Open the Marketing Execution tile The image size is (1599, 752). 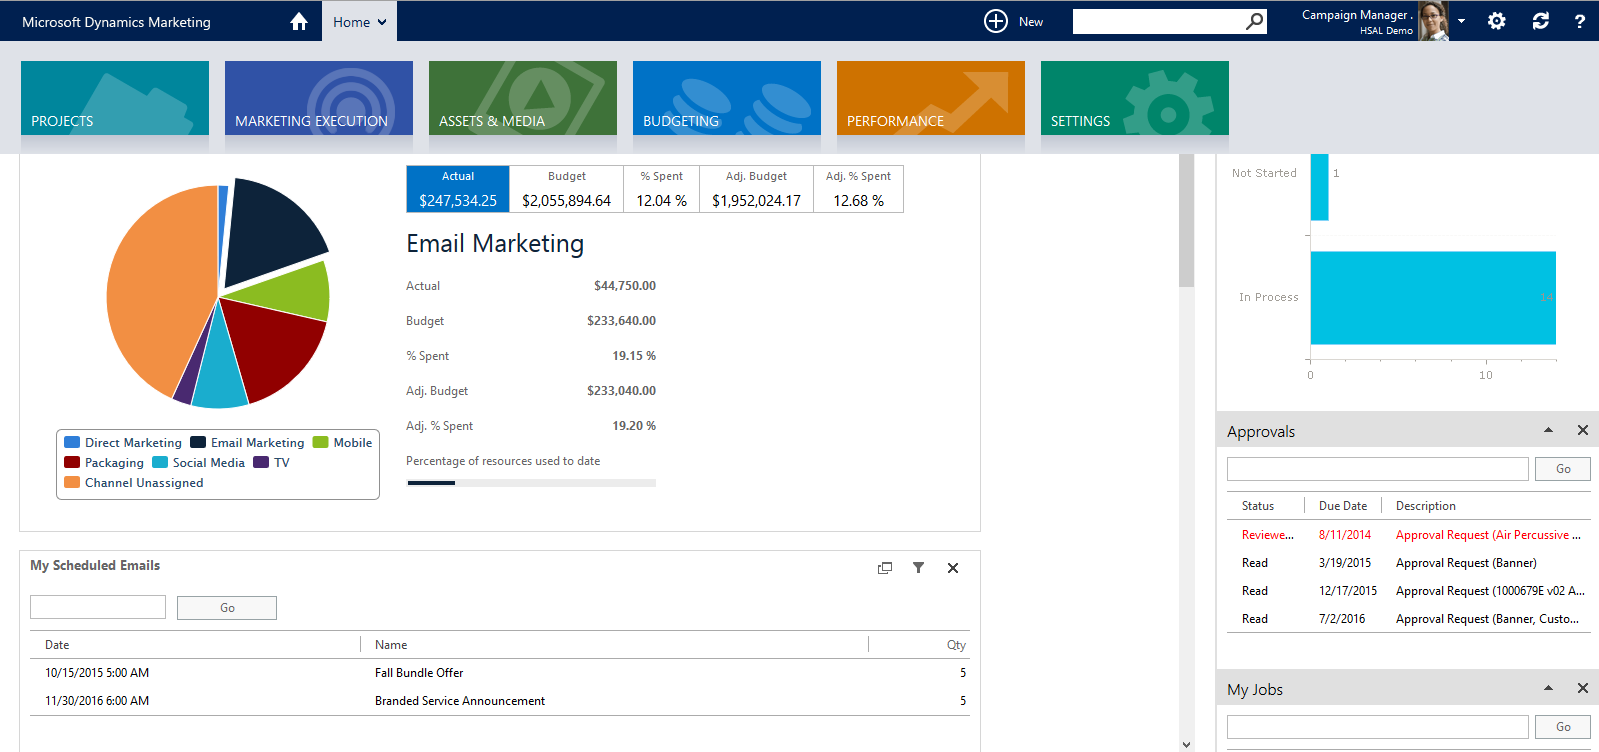(x=319, y=98)
